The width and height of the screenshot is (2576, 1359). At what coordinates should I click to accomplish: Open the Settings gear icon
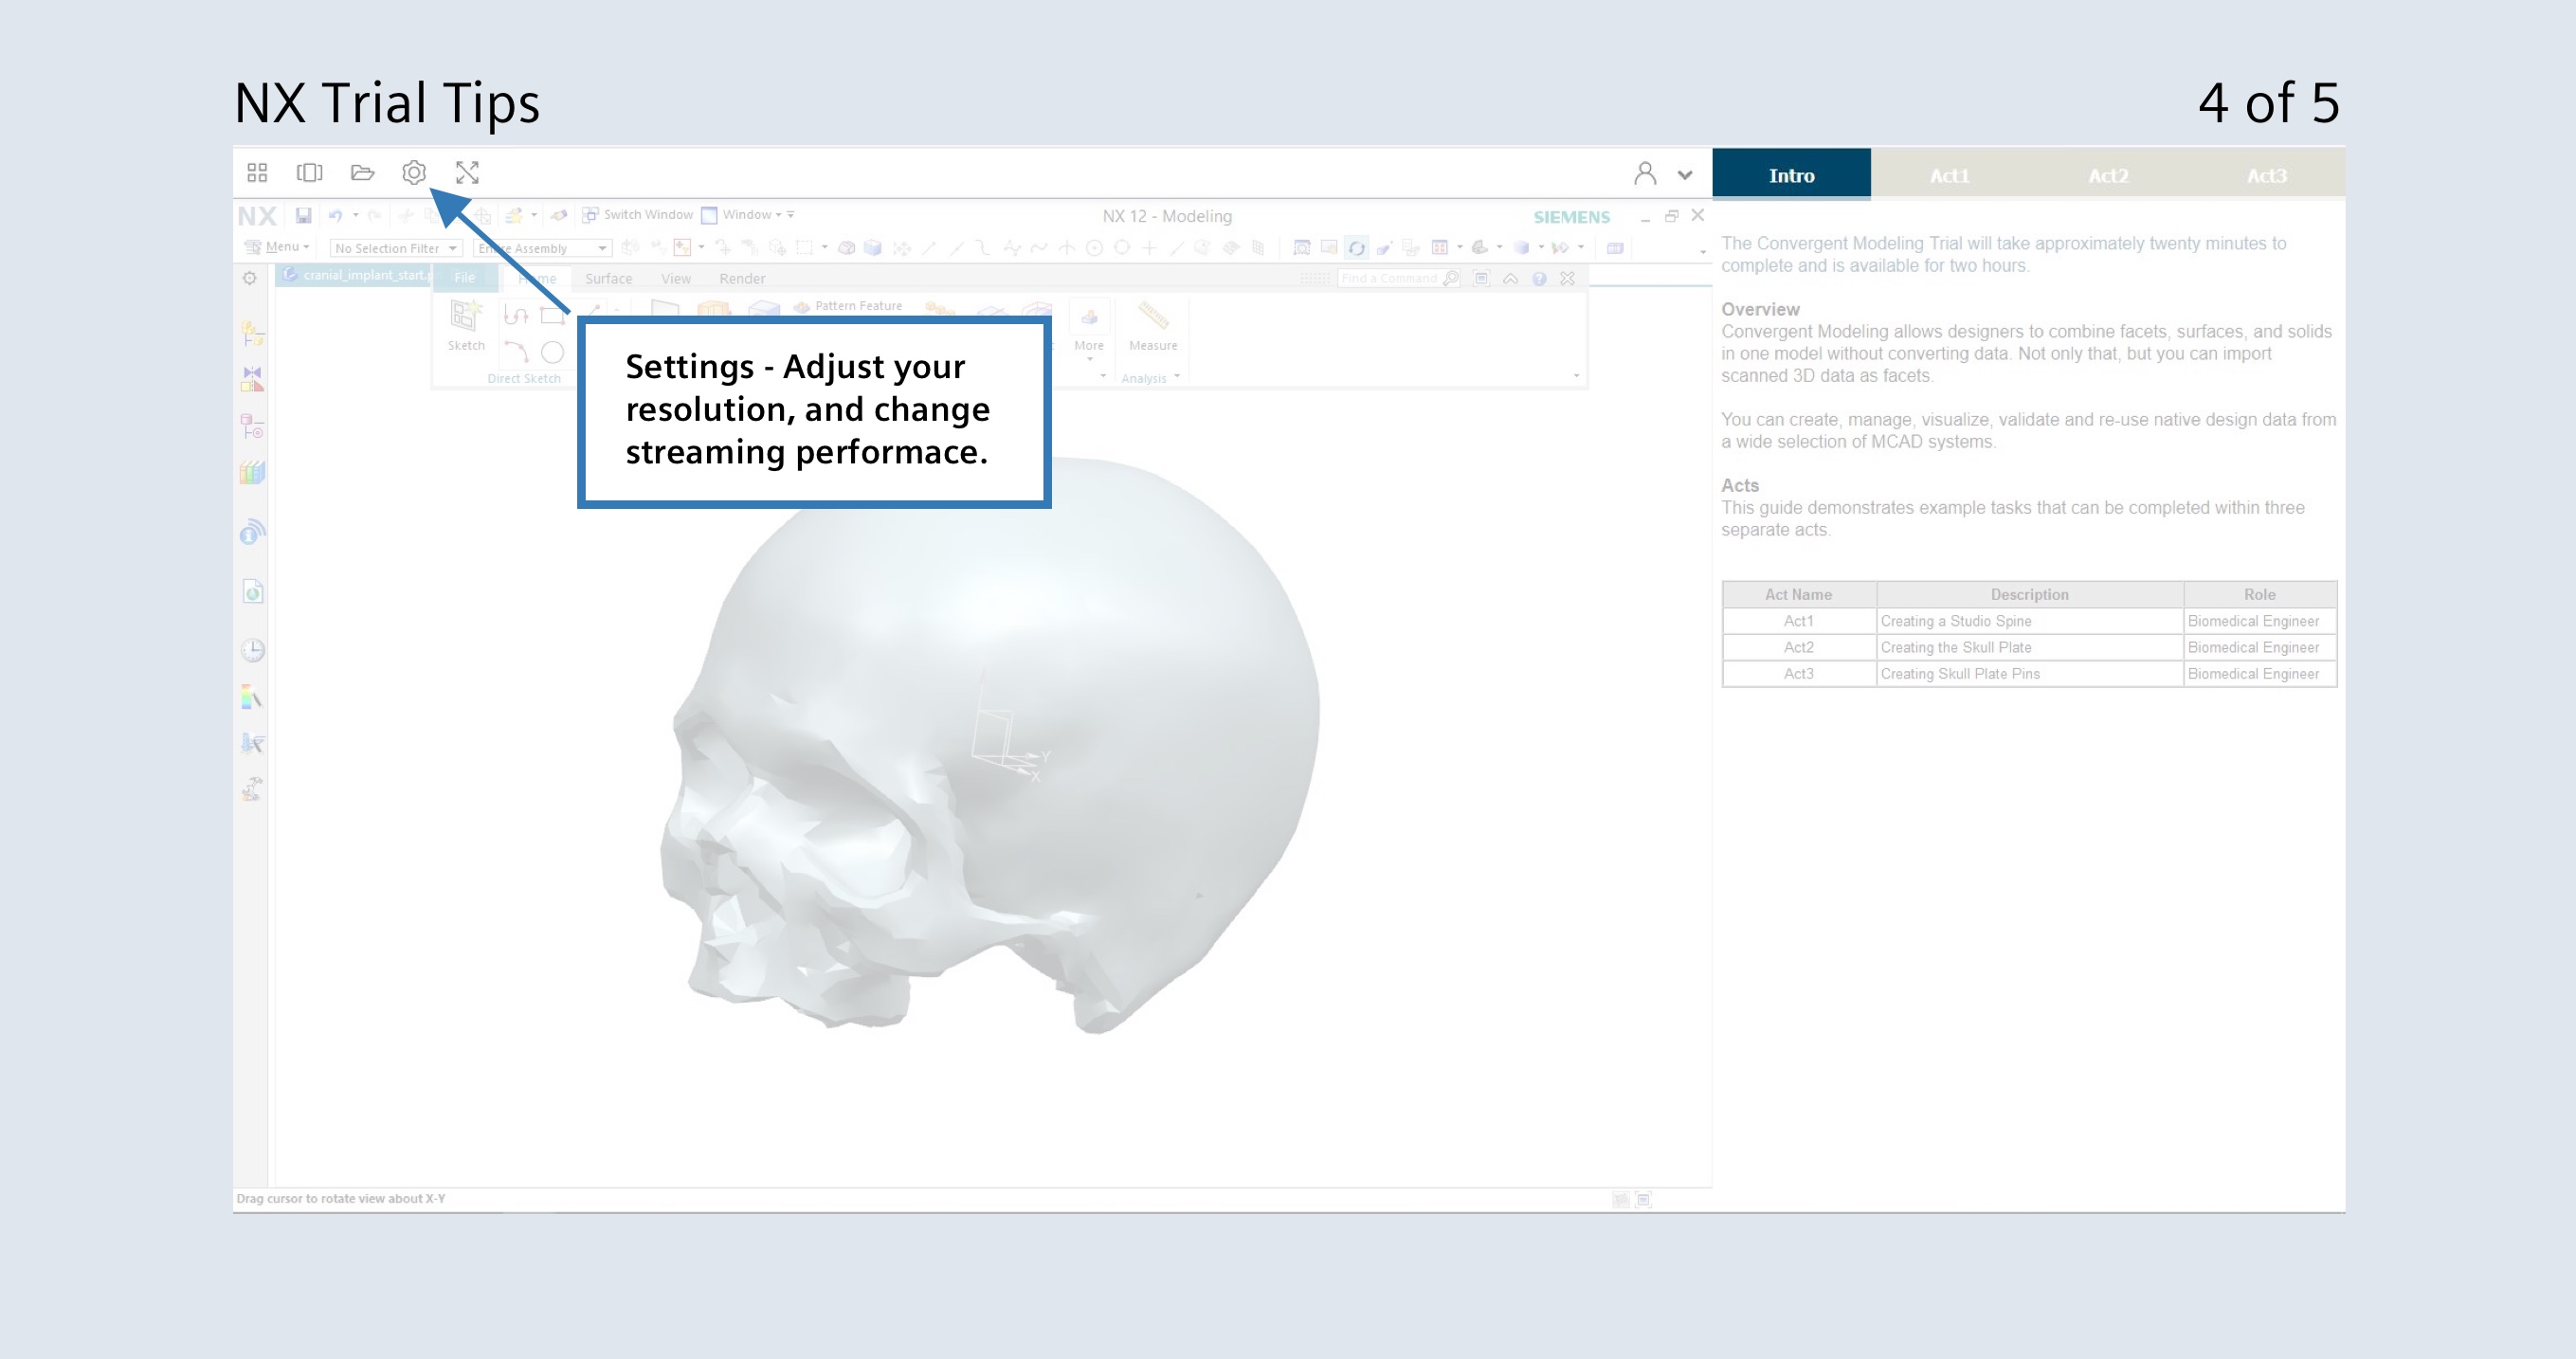coord(414,173)
